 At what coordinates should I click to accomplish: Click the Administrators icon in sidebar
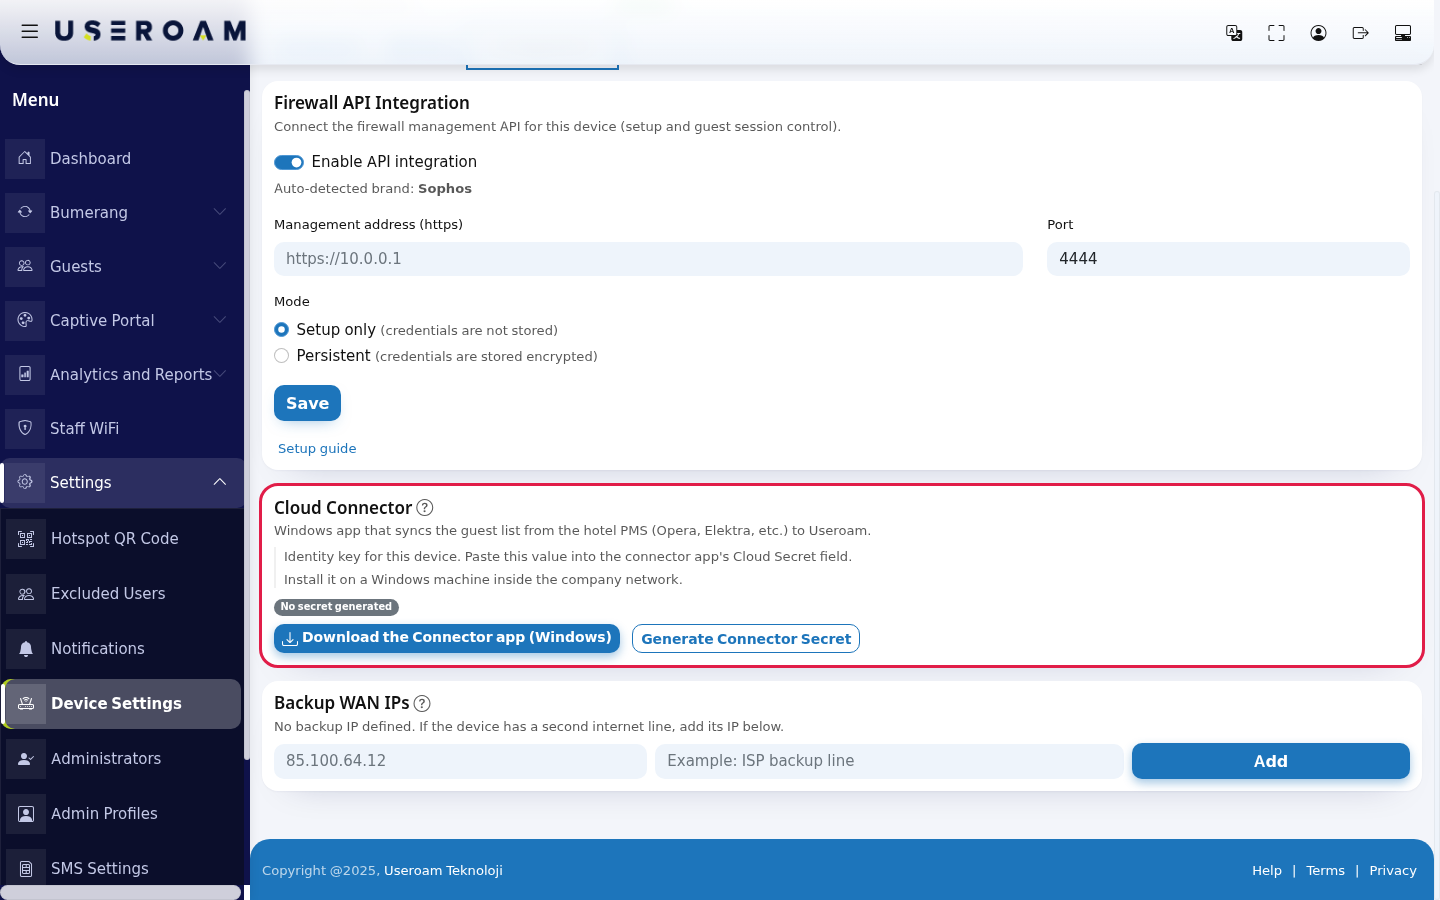tap(26, 758)
